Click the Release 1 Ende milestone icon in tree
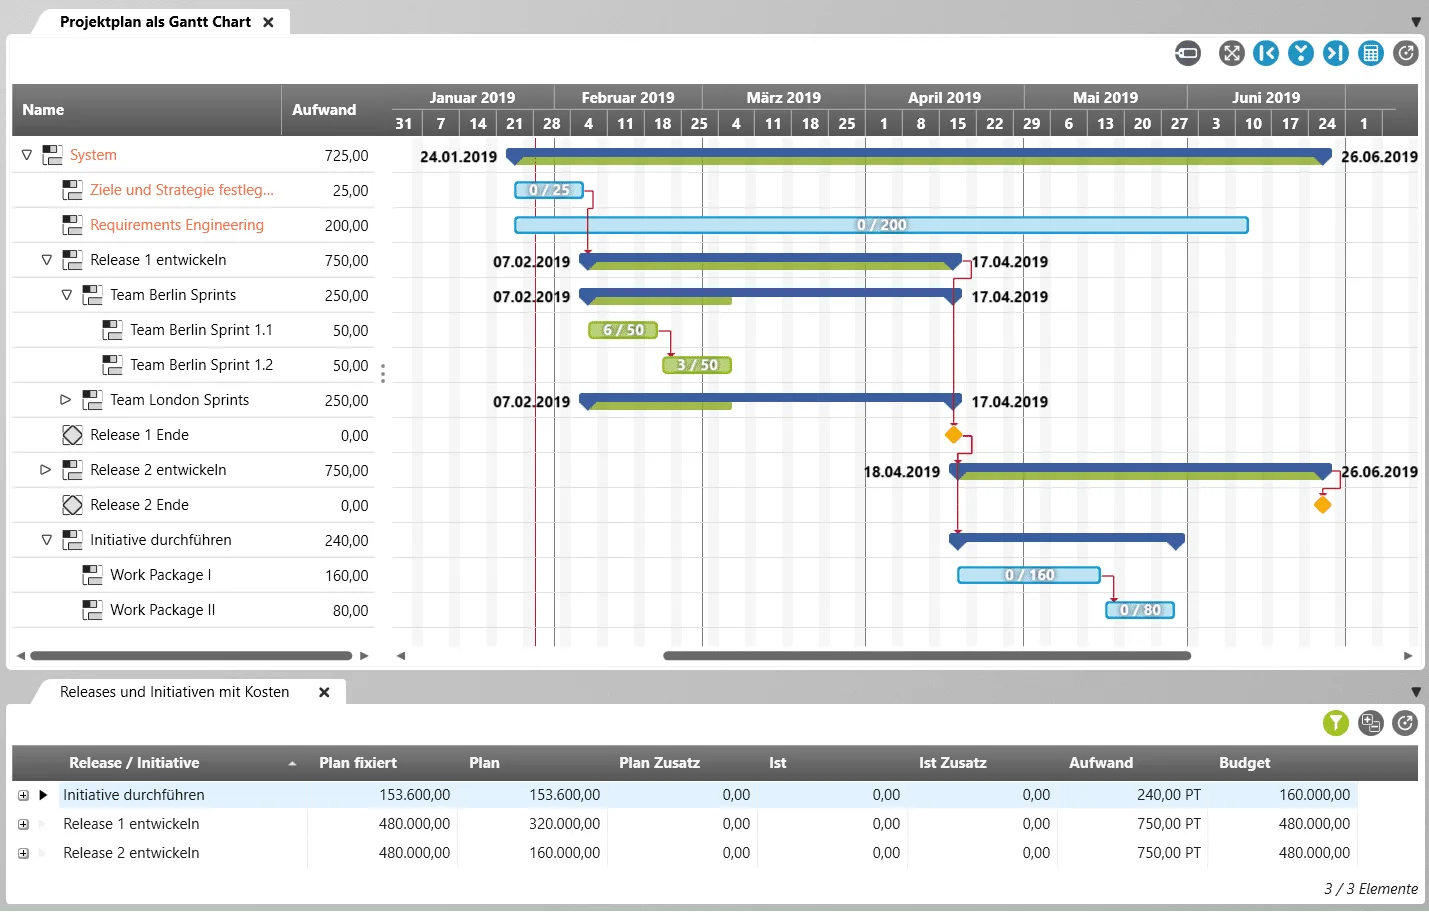1429x914 pixels. 72,435
